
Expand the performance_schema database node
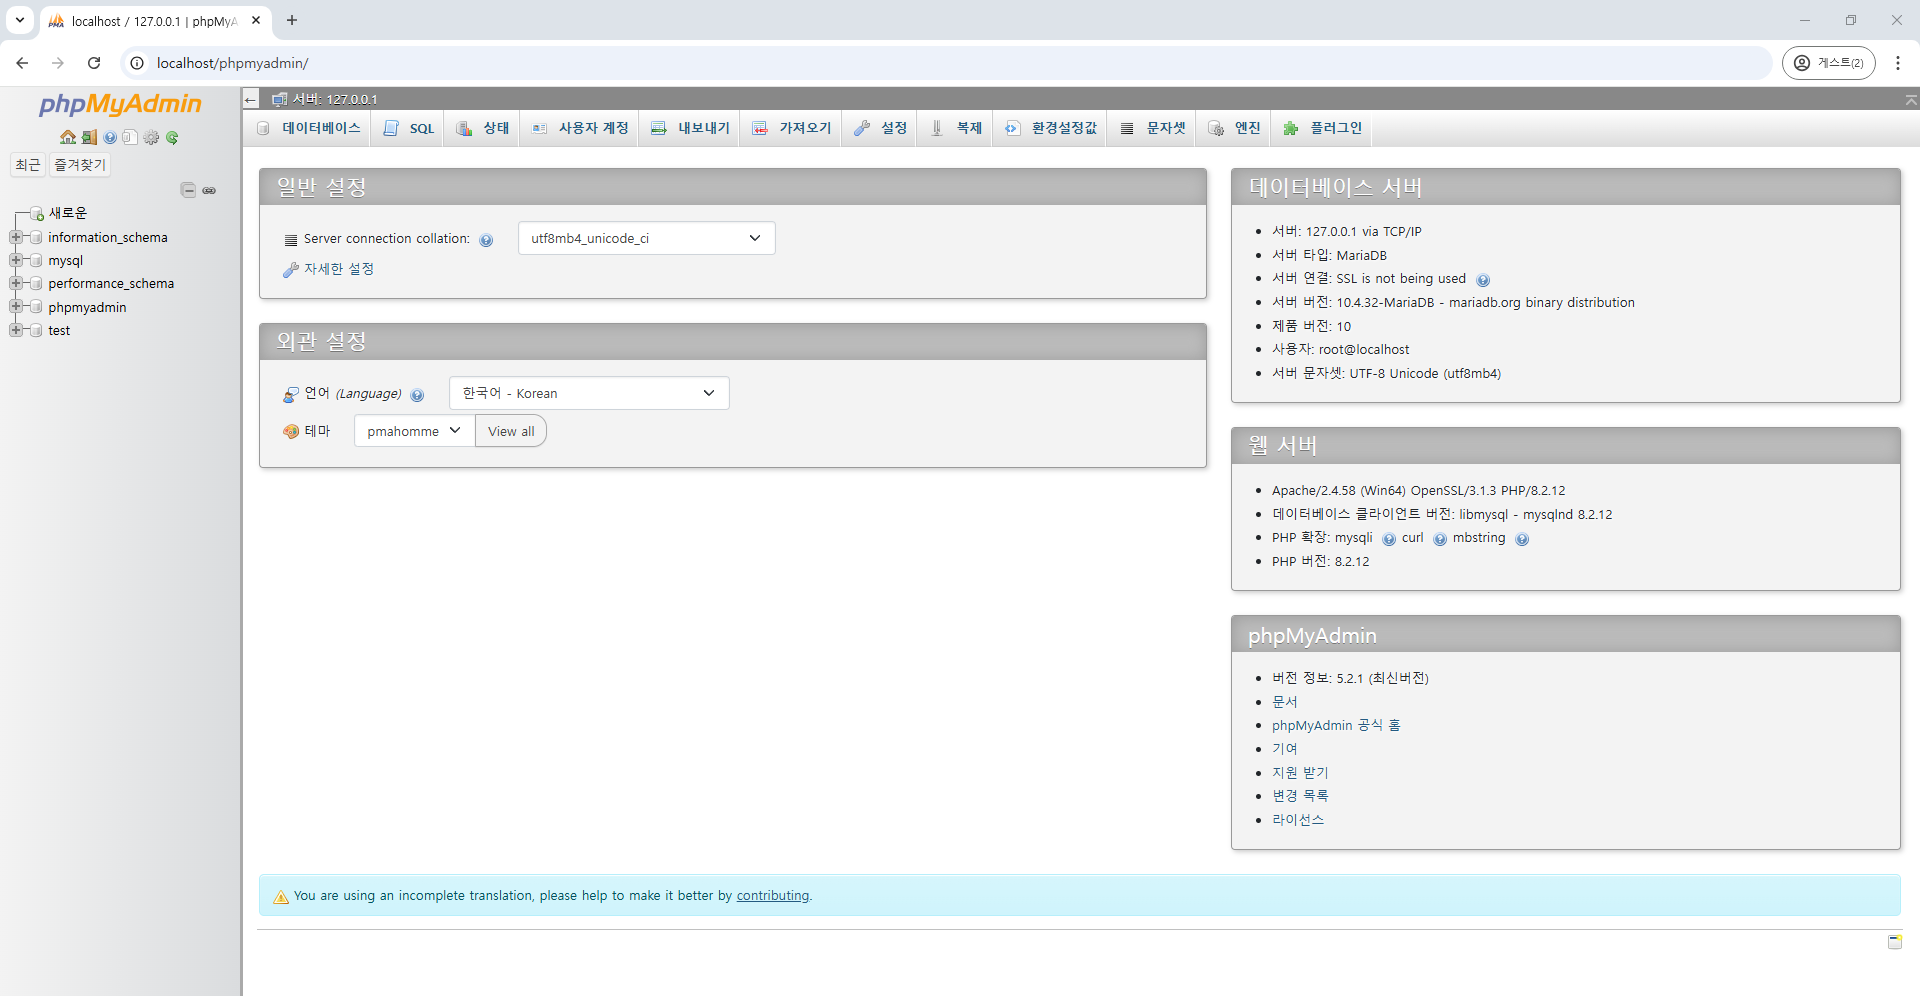coord(16,283)
